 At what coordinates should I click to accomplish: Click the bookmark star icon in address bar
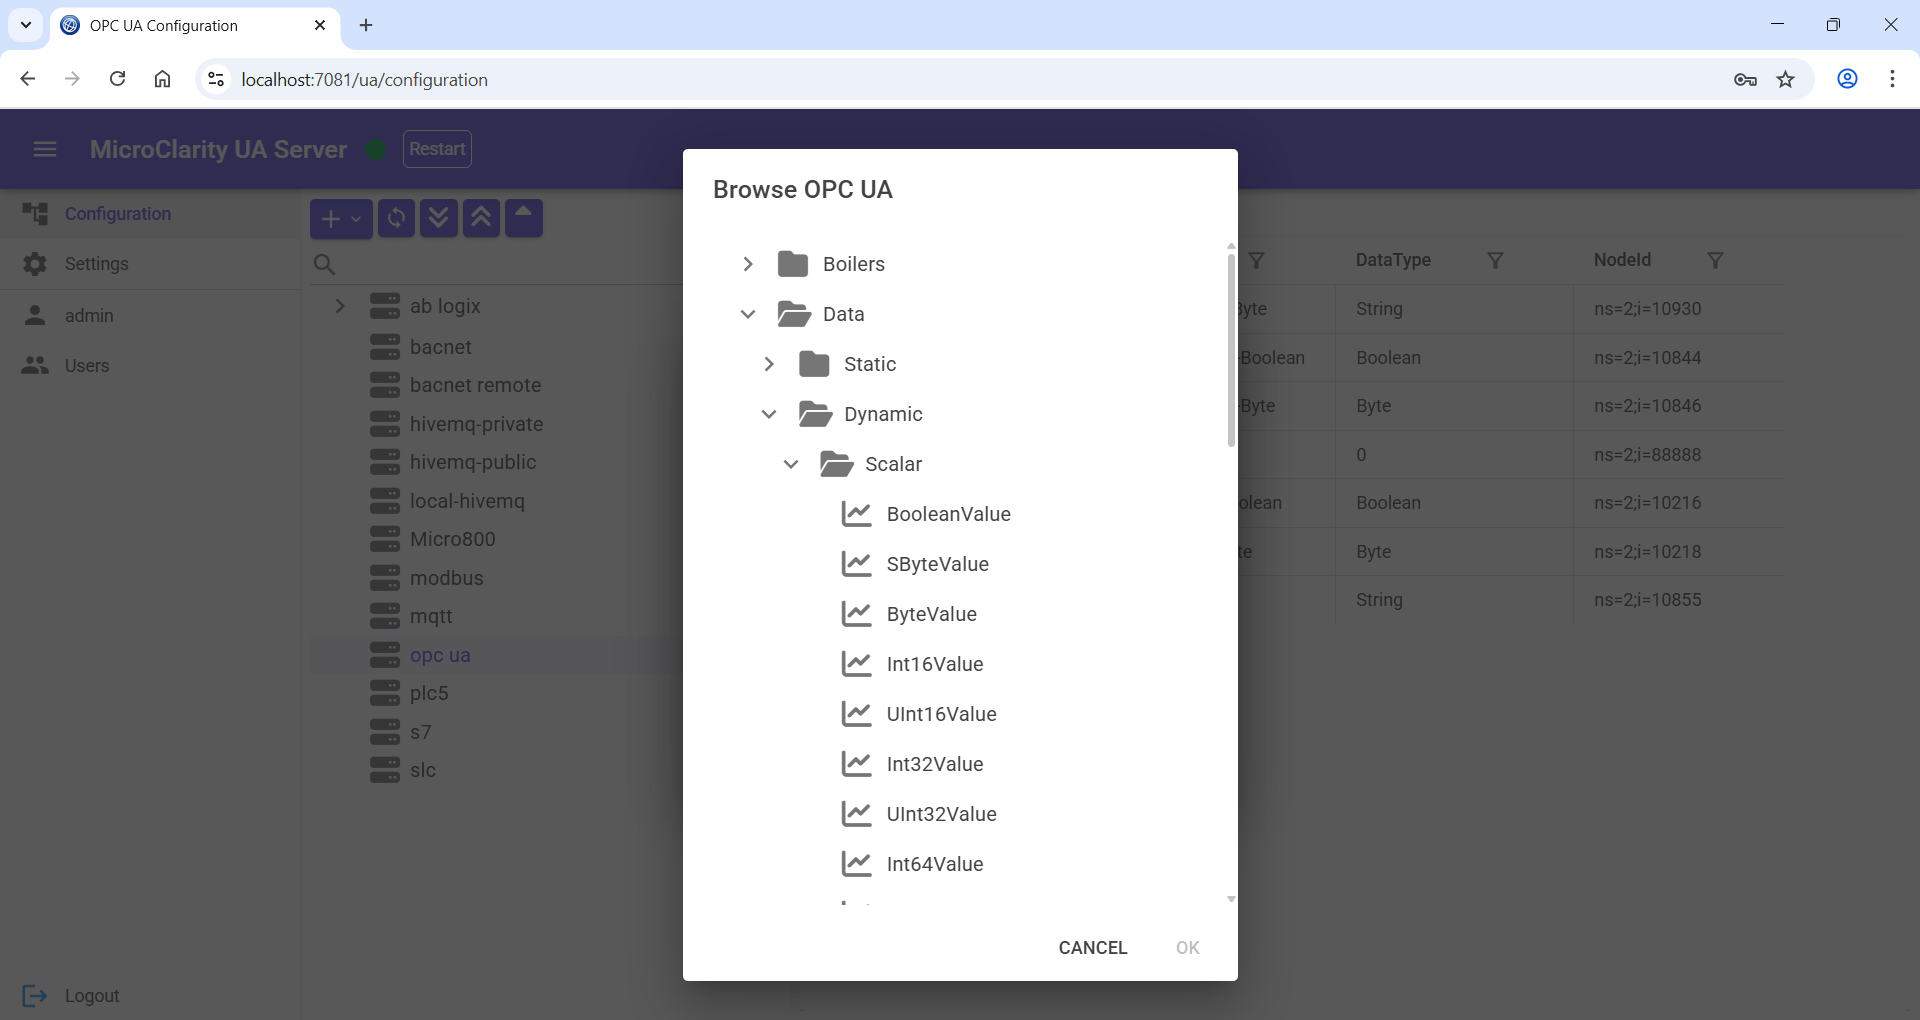click(1786, 80)
